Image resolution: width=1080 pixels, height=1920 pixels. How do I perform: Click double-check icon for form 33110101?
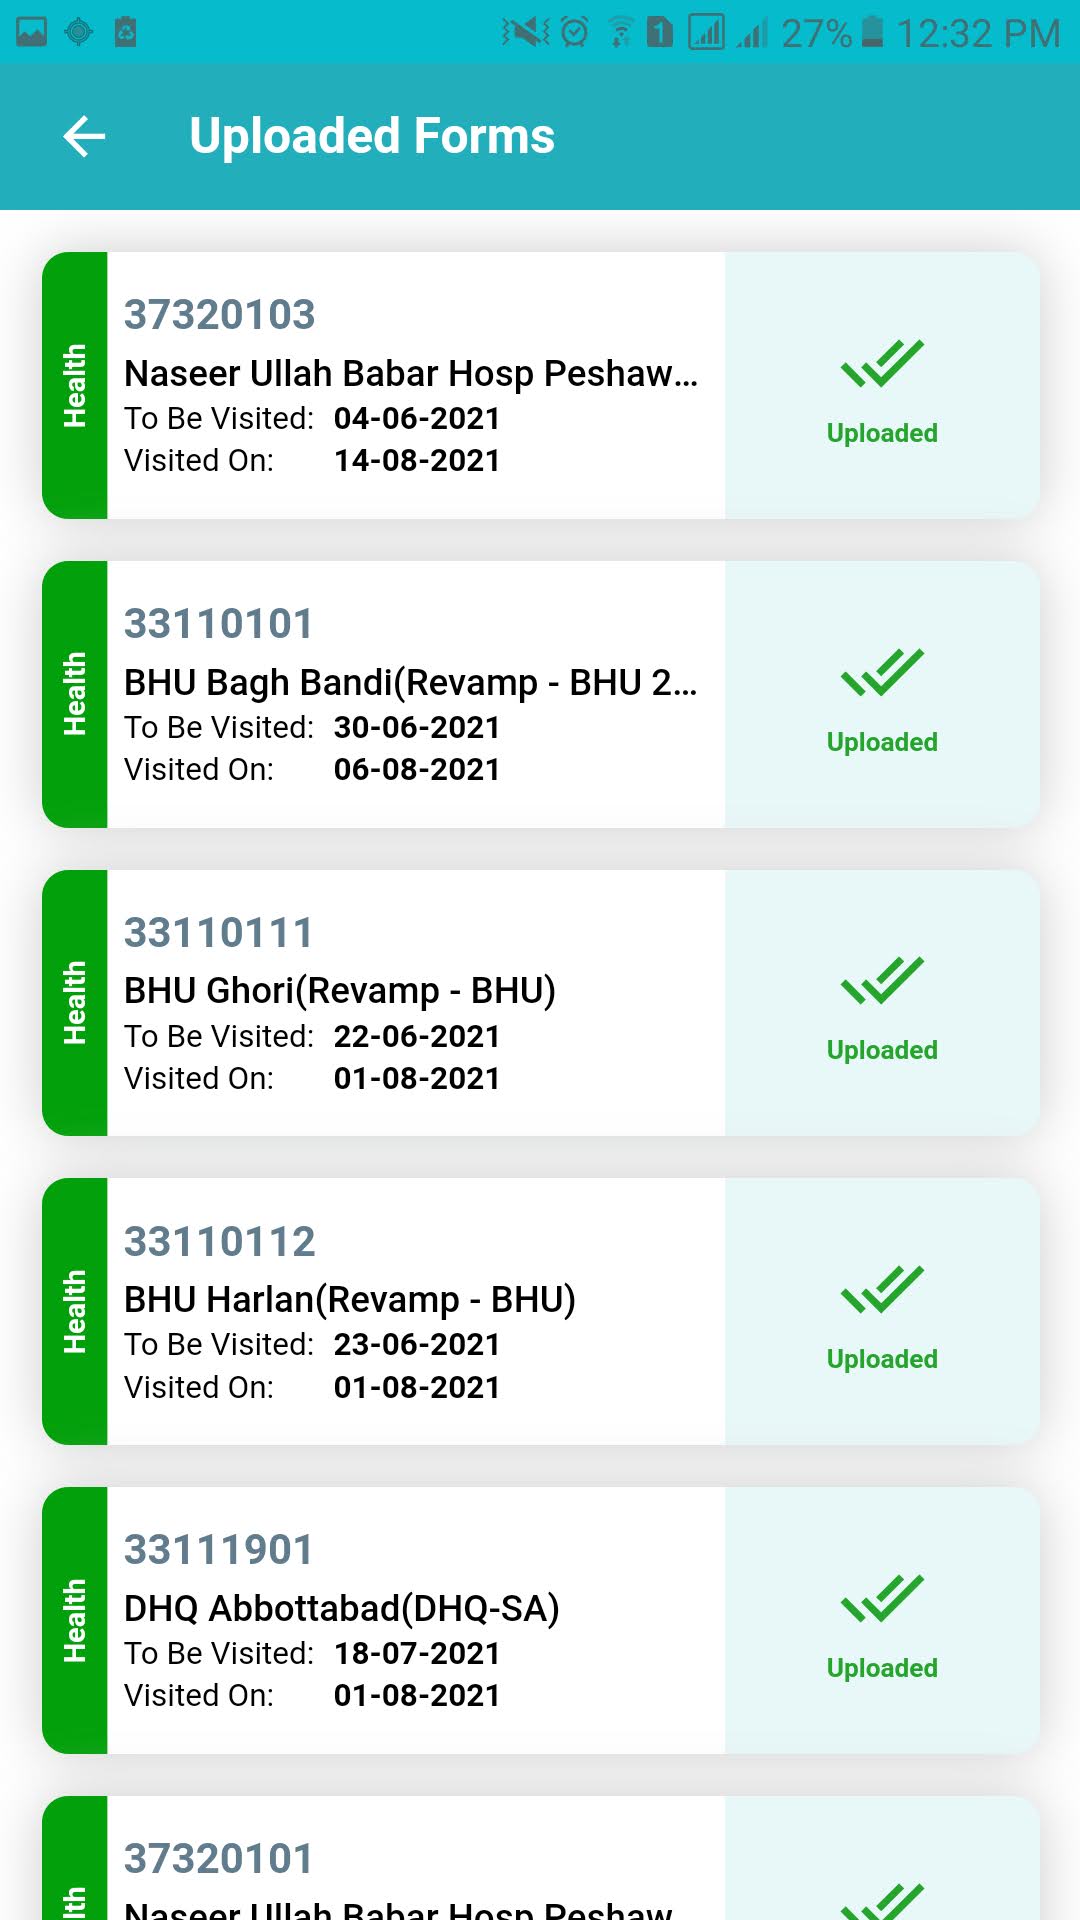click(x=882, y=672)
